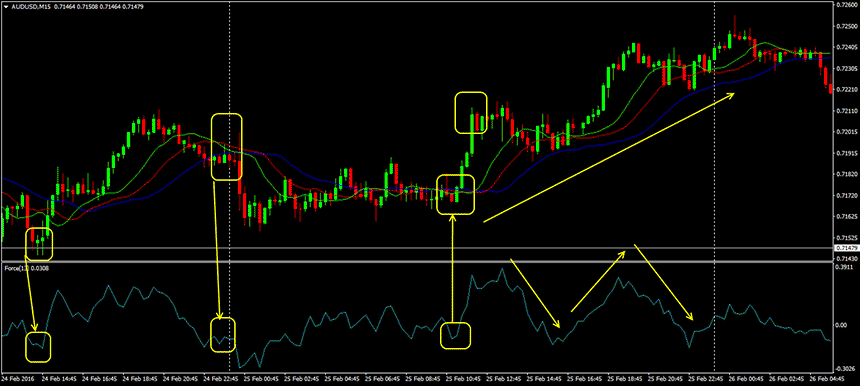Select the horizontal white price level line
This screenshot has height=386, width=860.
[417, 248]
